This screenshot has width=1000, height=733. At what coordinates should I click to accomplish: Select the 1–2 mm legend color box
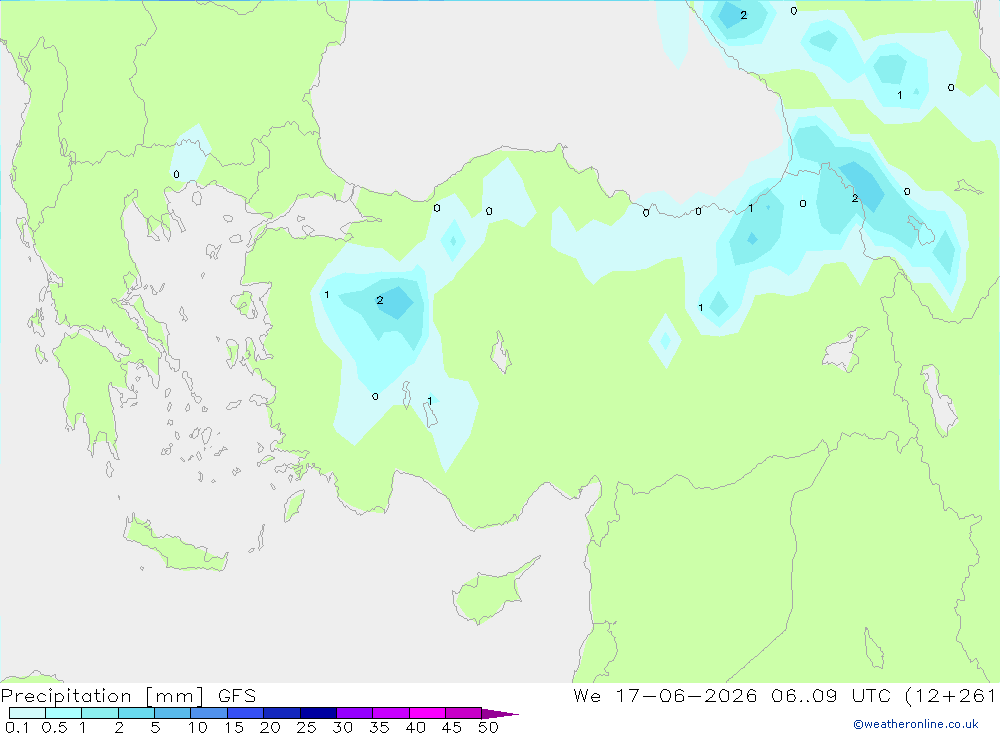click(x=100, y=713)
